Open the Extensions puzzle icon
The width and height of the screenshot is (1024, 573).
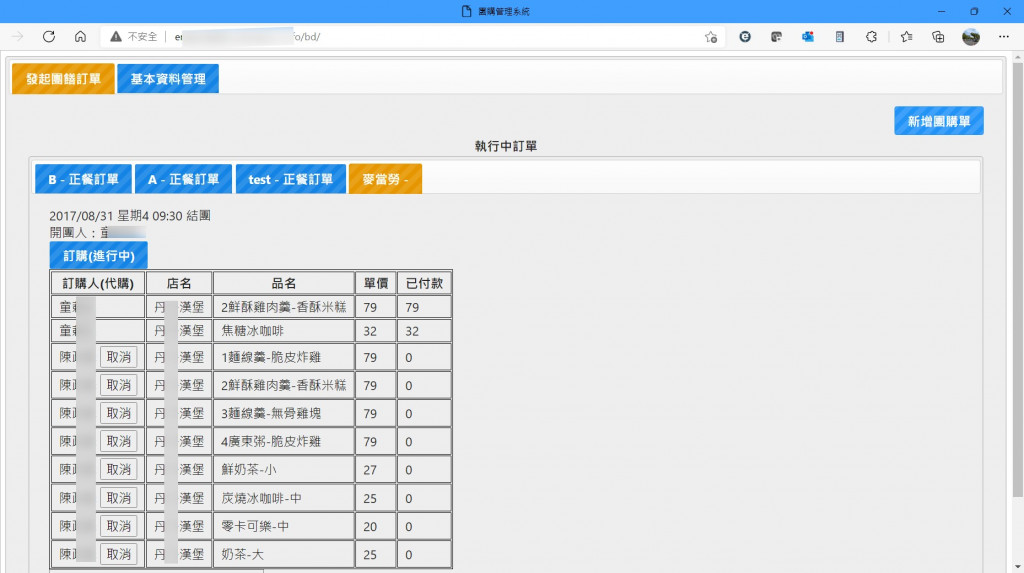871,37
